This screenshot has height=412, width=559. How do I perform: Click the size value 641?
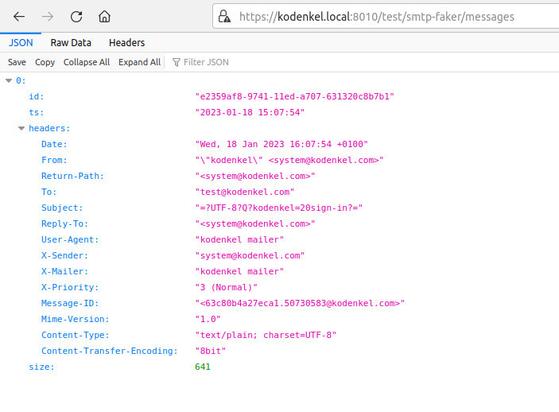point(202,367)
